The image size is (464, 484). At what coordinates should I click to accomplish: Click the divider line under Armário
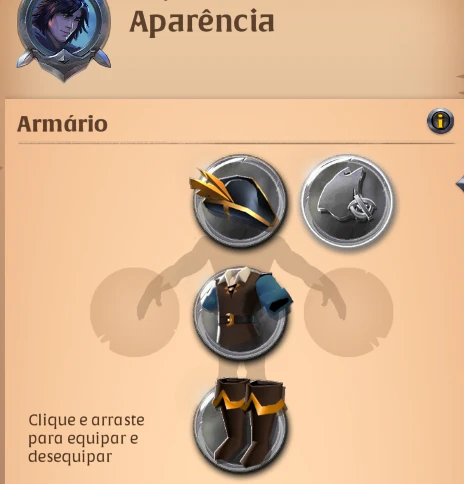click(x=236, y=143)
